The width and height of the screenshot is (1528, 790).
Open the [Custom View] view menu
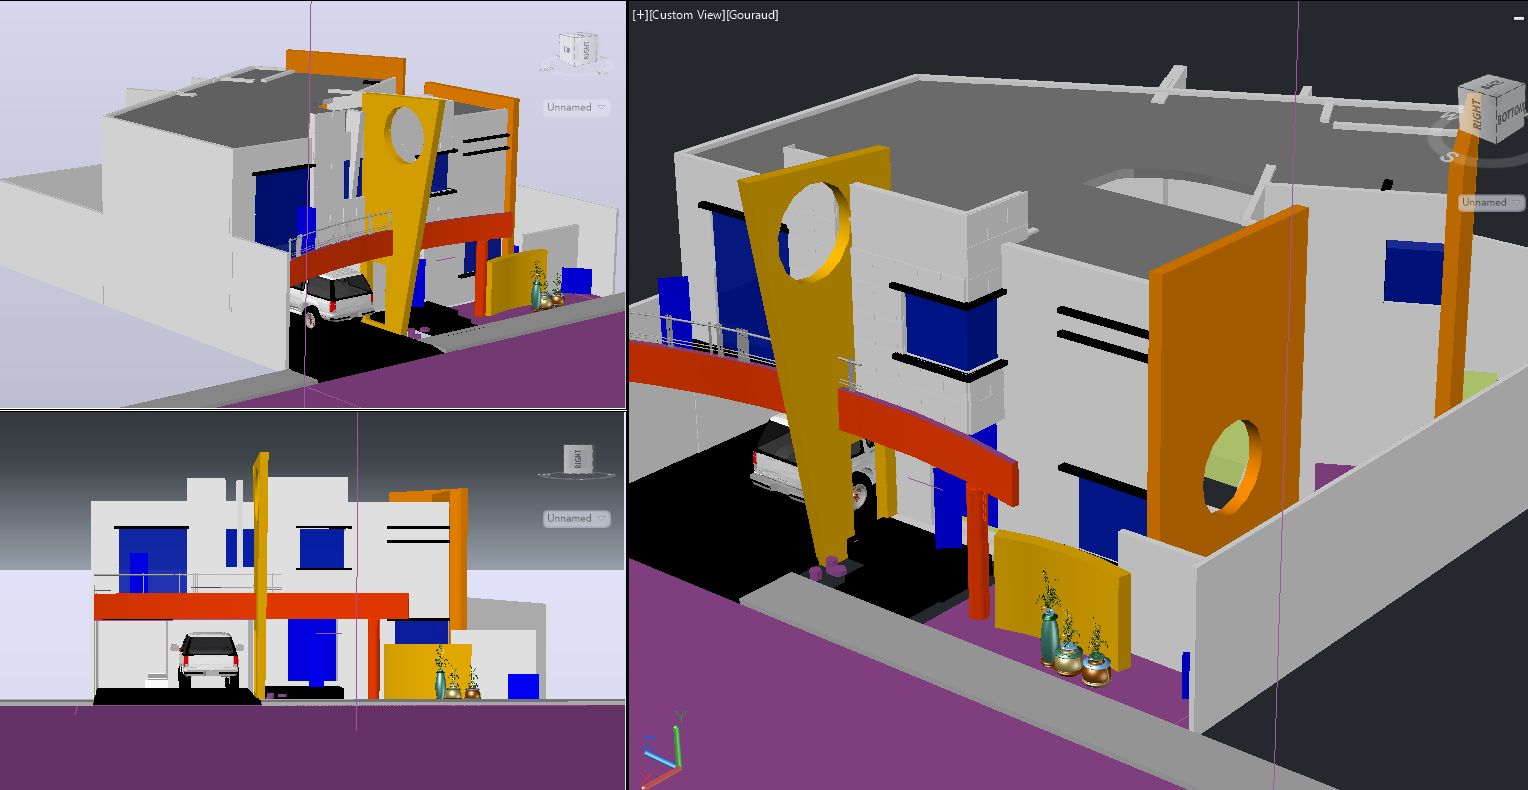(x=686, y=15)
